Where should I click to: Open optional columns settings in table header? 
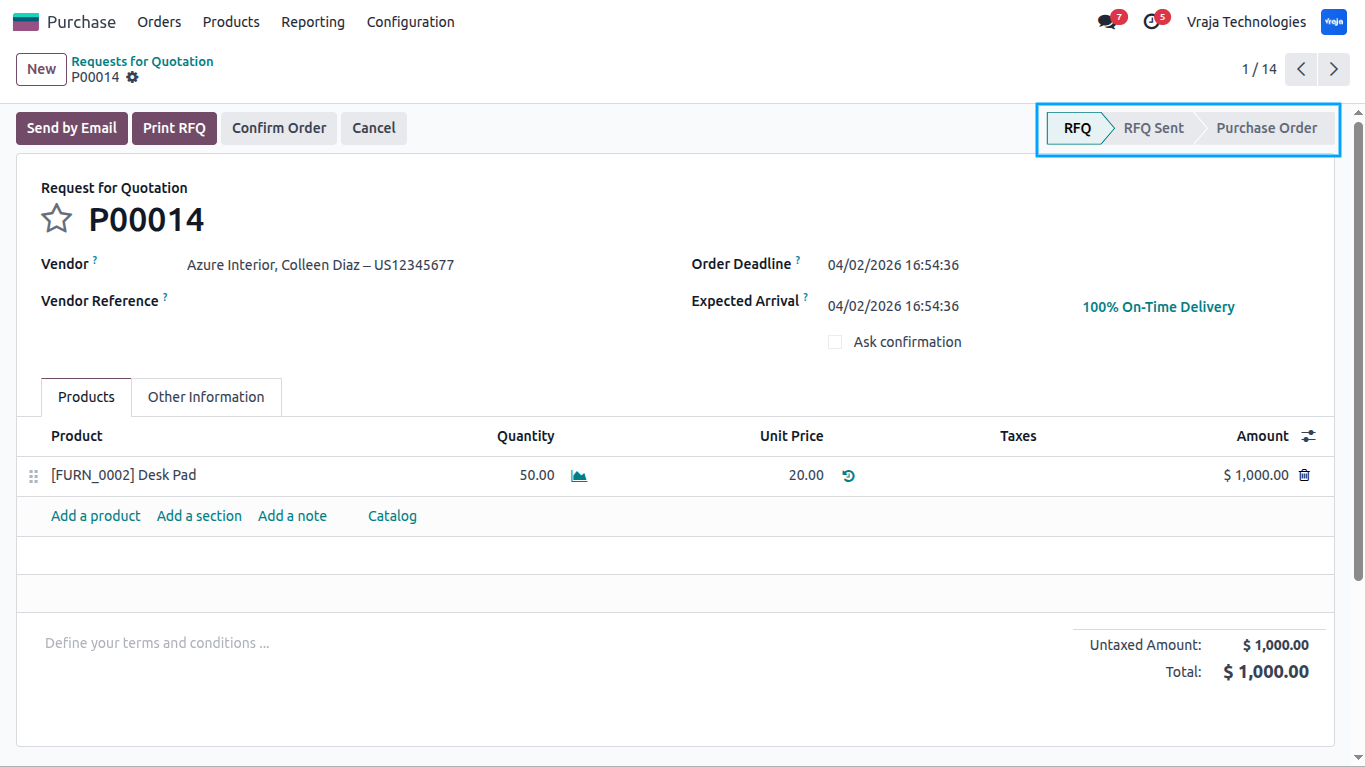click(x=1309, y=436)
